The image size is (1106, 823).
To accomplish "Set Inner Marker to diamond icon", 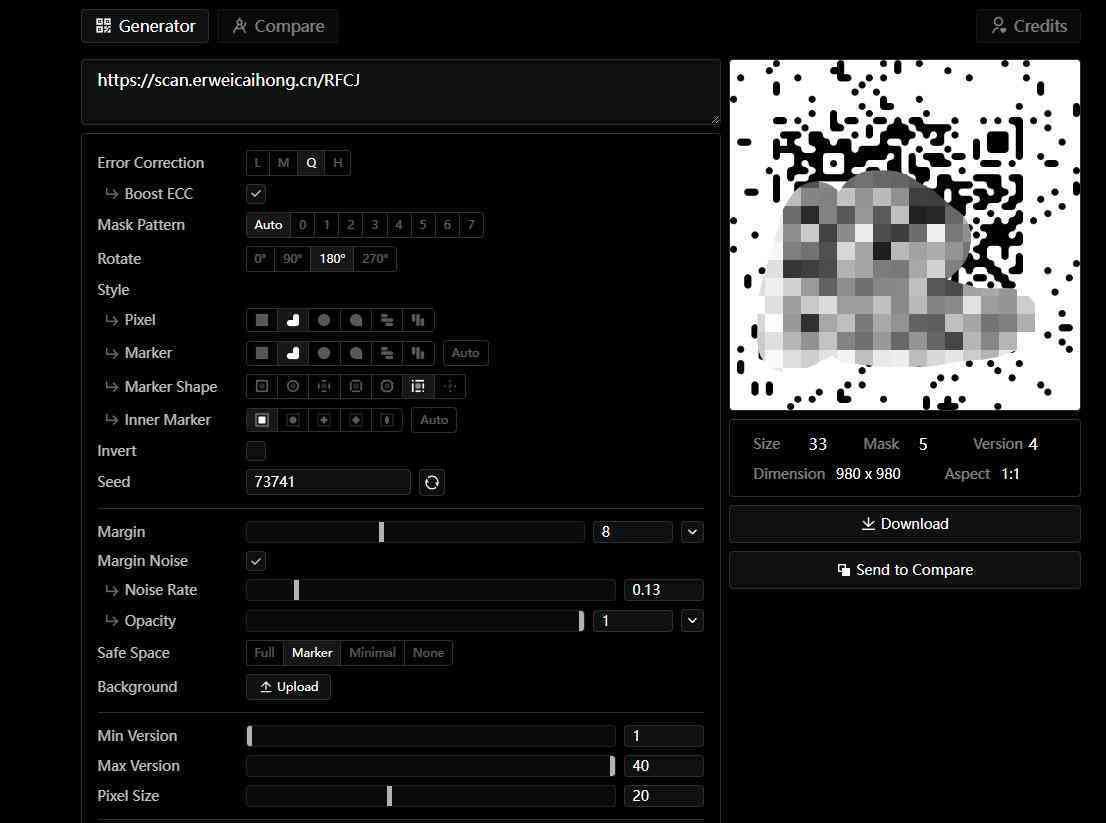I will pyautogui.click(x=356, y=420).
